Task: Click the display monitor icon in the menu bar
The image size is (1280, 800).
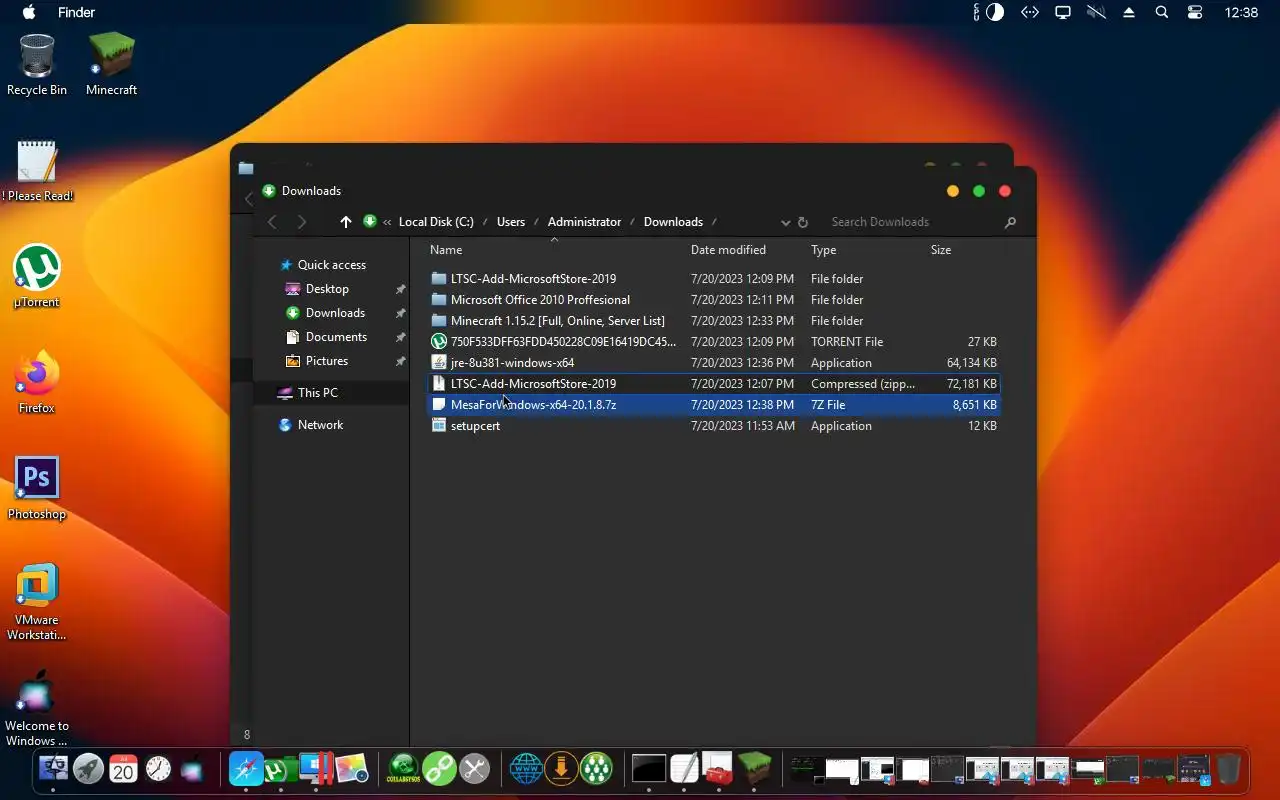Action: point(1063,12)
